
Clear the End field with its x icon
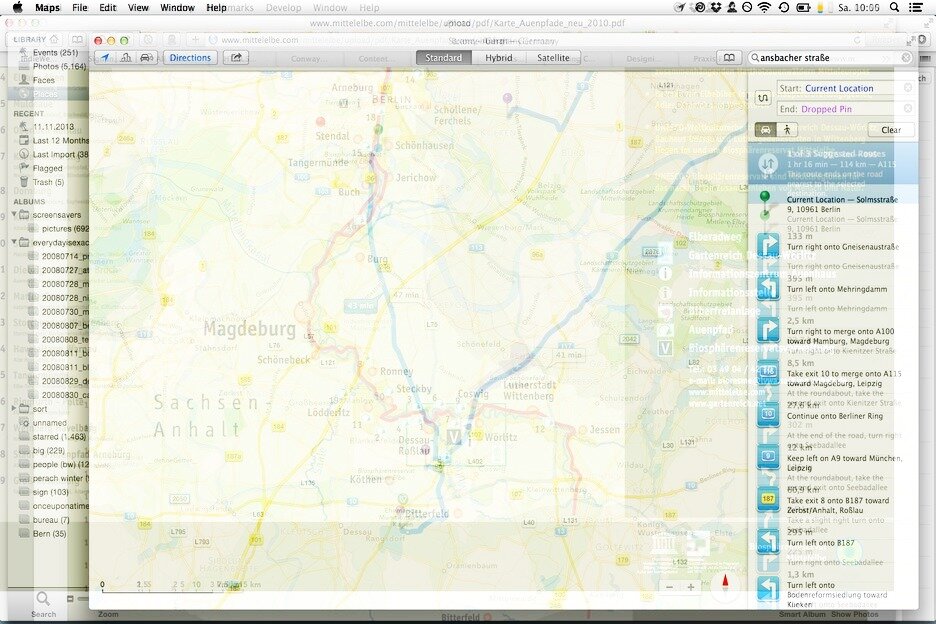(x=908, y=109)
